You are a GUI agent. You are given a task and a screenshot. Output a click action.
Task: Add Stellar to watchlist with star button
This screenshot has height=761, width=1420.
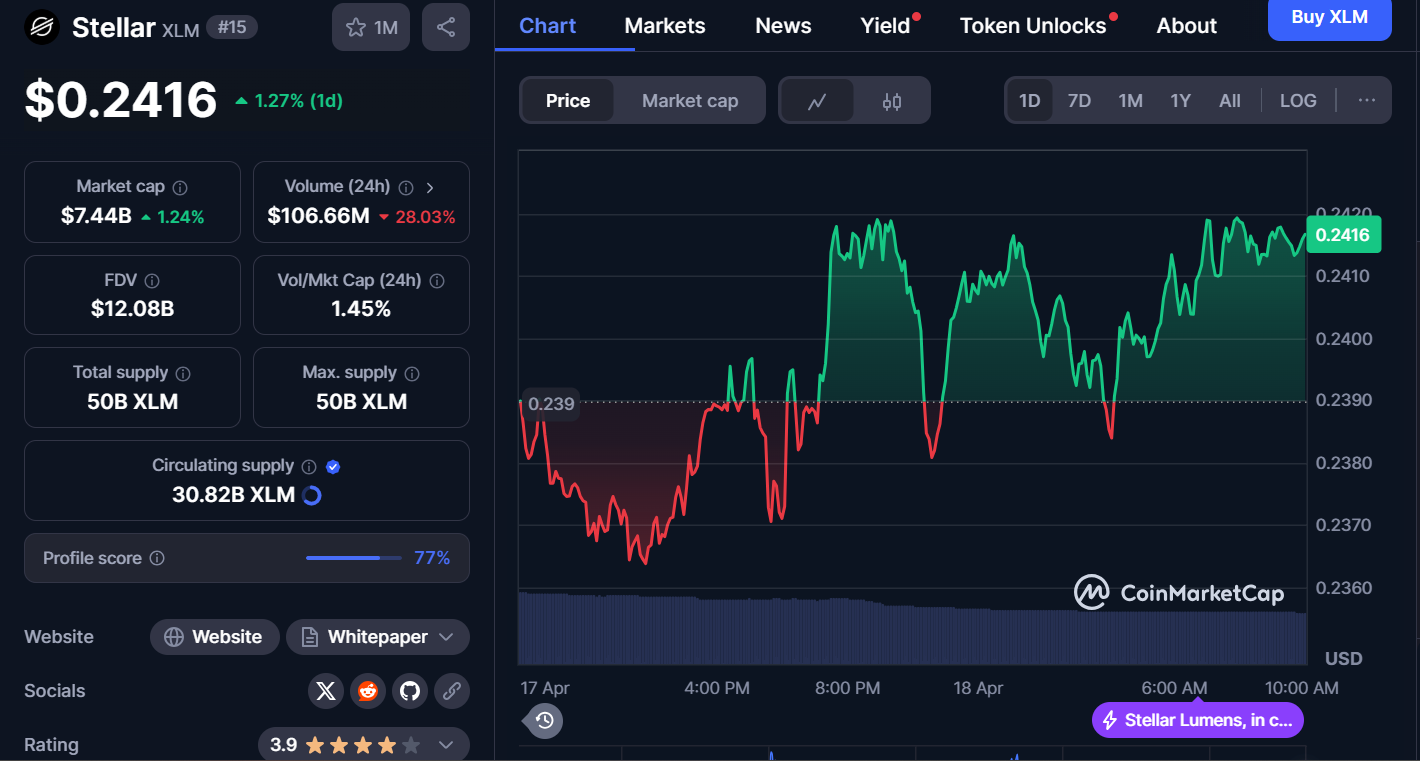coord(371,27)
